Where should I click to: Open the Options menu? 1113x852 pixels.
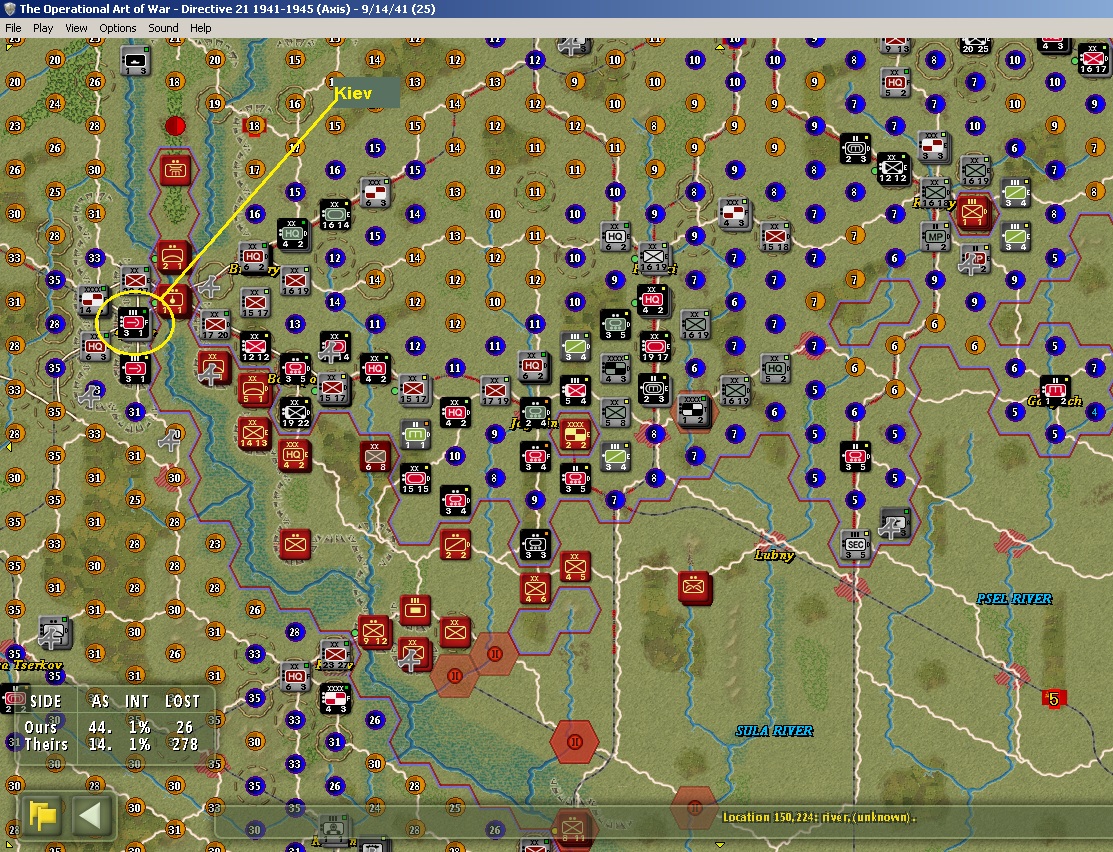click(x=118, y=28)
